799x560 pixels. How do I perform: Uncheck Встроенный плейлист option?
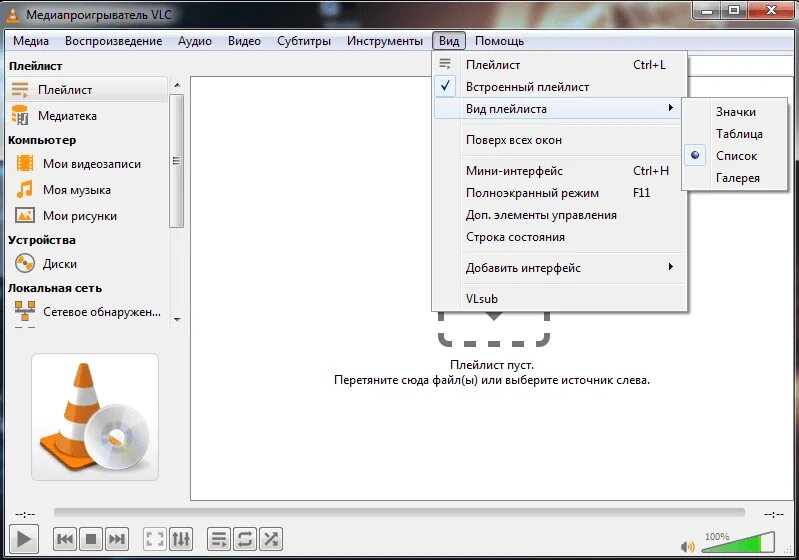[x=560, y=87]
